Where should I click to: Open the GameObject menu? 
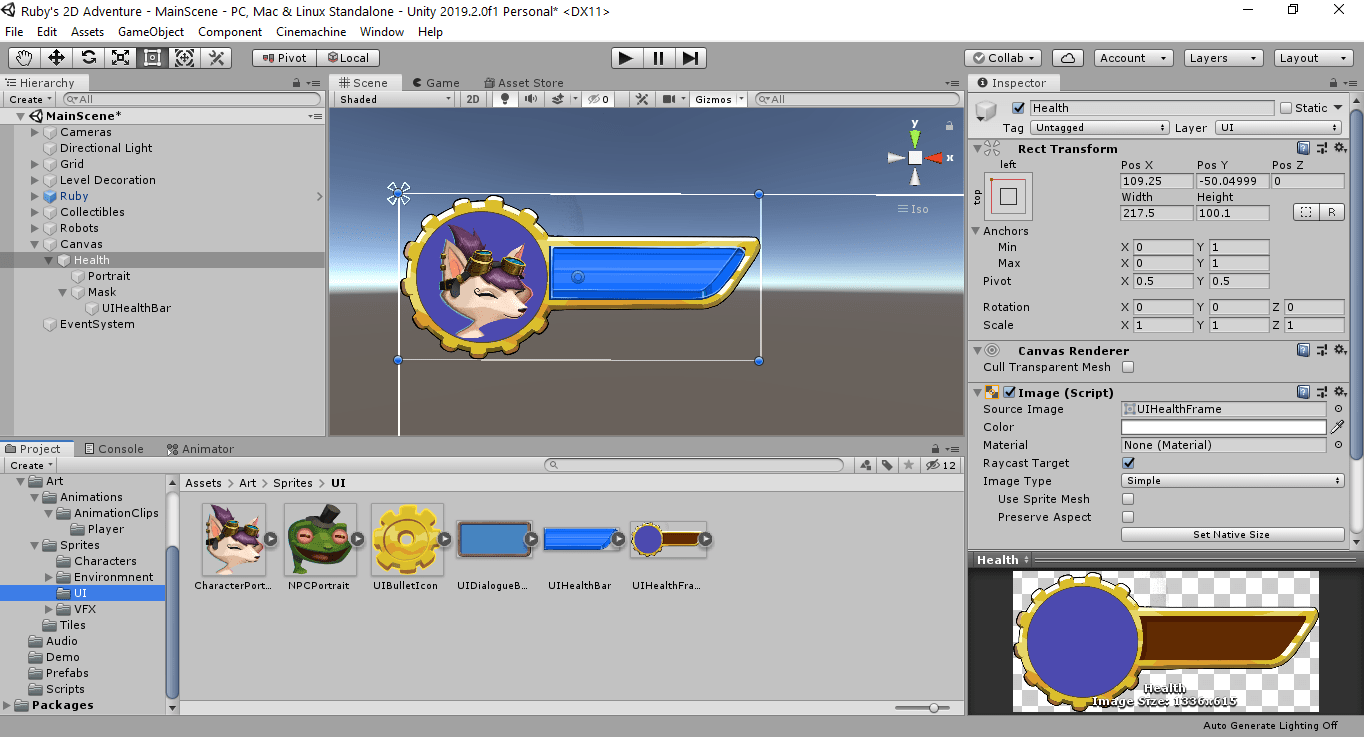tap(151, 32)
